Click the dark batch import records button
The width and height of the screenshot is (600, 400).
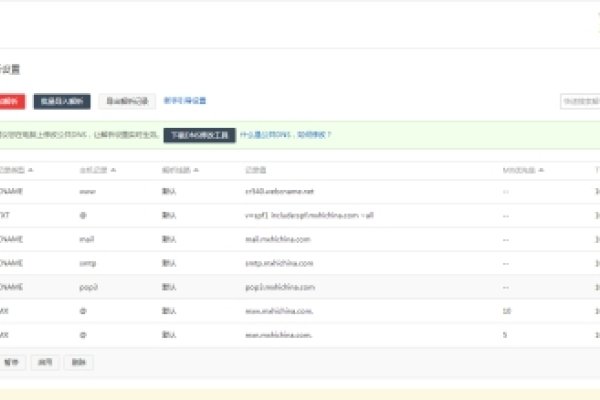pos(62,101)
